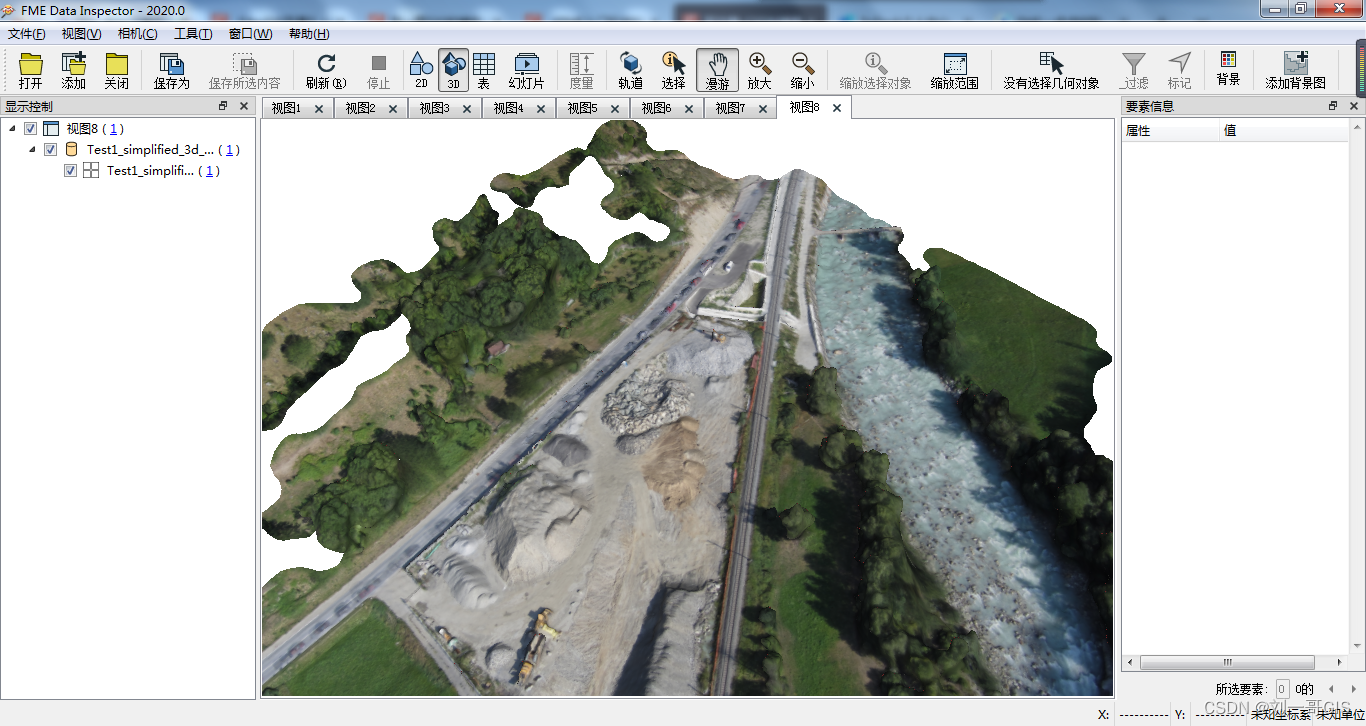Image resolution: width=1366 pixels, height=726 pixels.
Task: Open the 文件(F) menu
Action: tap(27, 34)
